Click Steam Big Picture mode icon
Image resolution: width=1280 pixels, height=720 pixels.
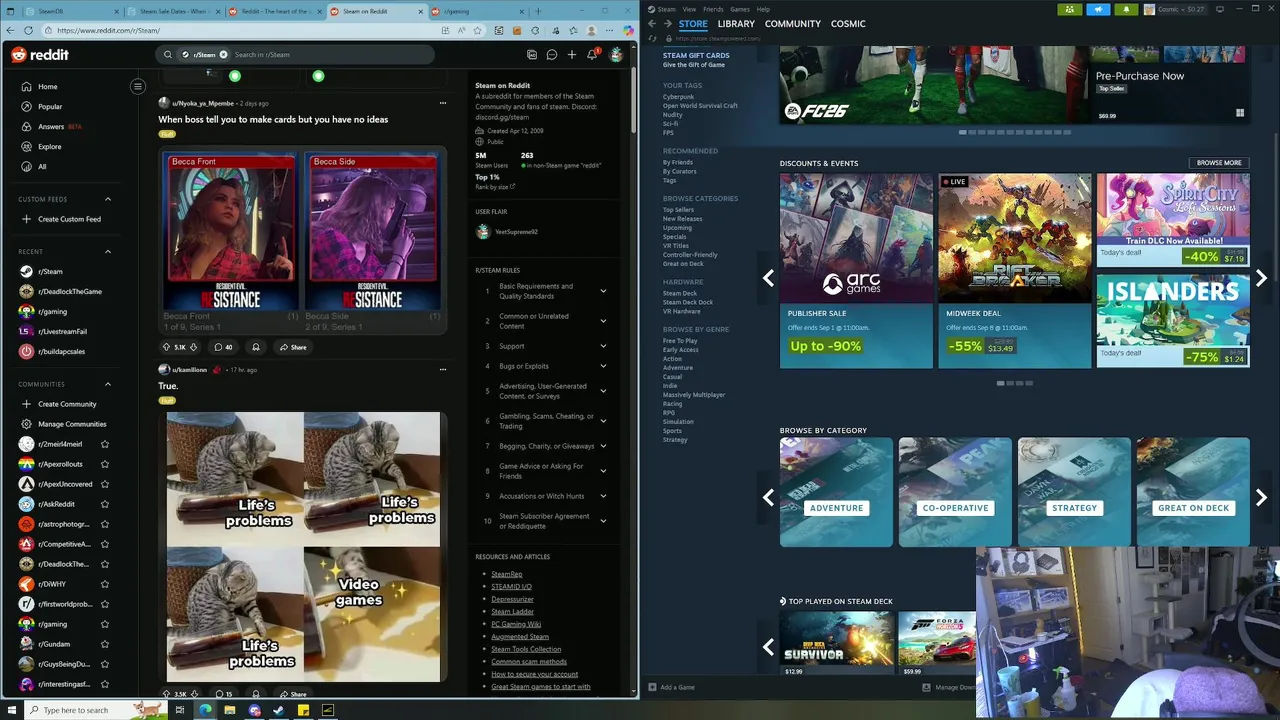[1220, 9]
